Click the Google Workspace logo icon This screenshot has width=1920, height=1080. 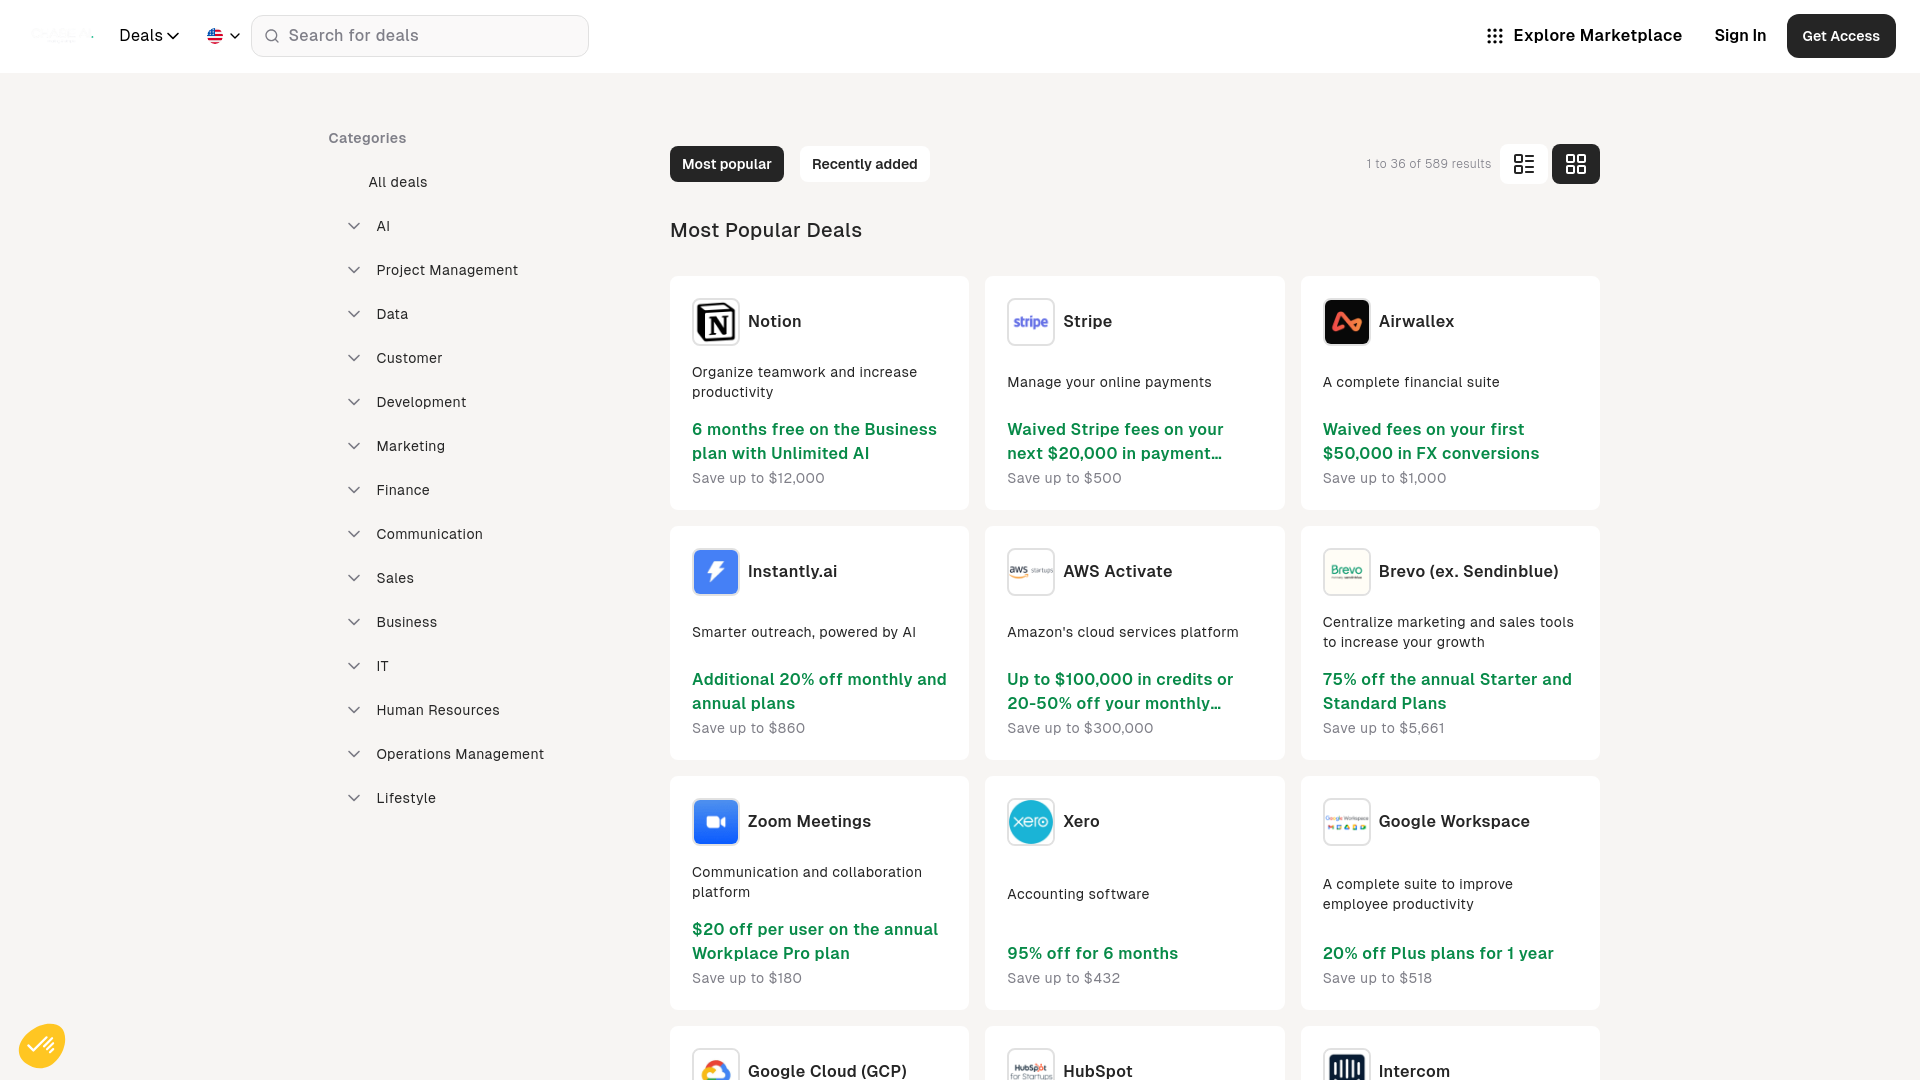click(x=1347, y=822)
